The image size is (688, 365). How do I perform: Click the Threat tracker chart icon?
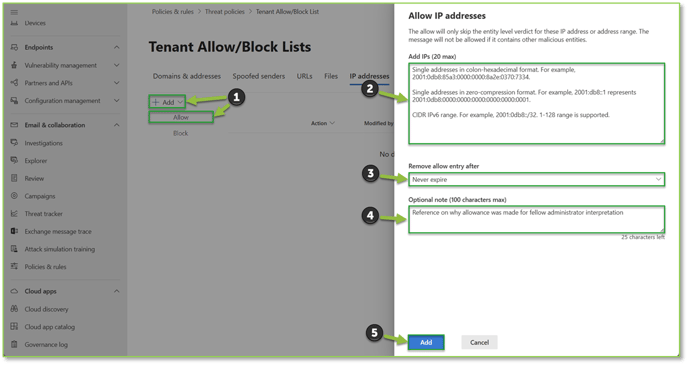coord(14,214)
